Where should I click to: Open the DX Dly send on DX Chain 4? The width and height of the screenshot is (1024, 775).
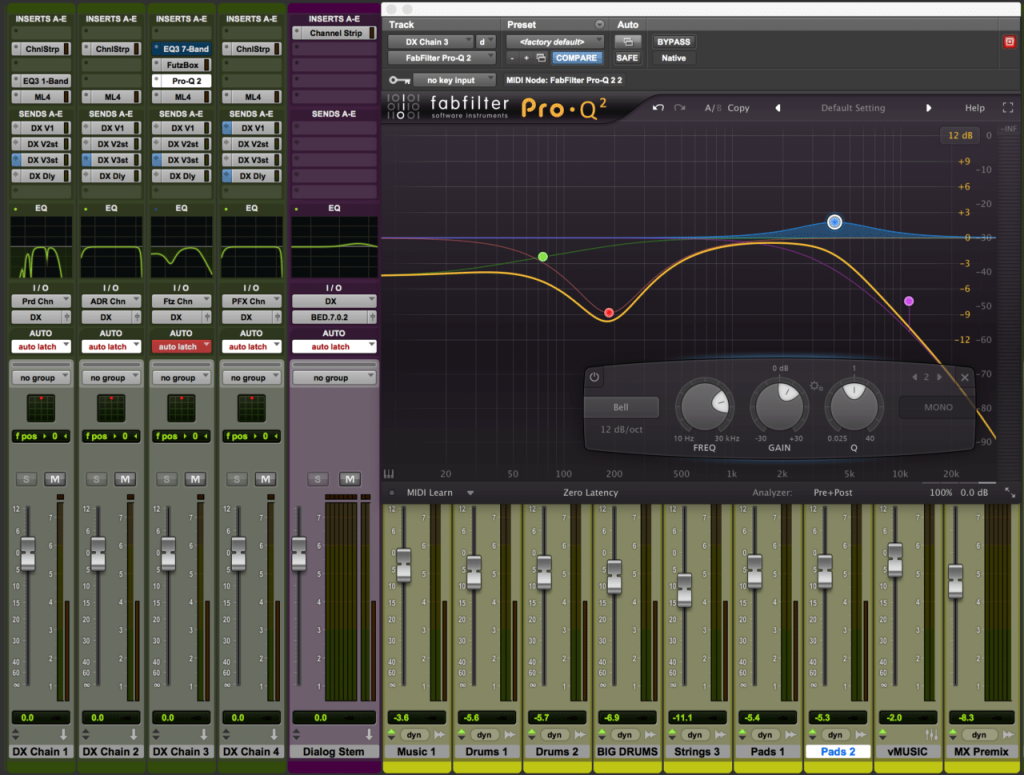[x=251, y=176]
